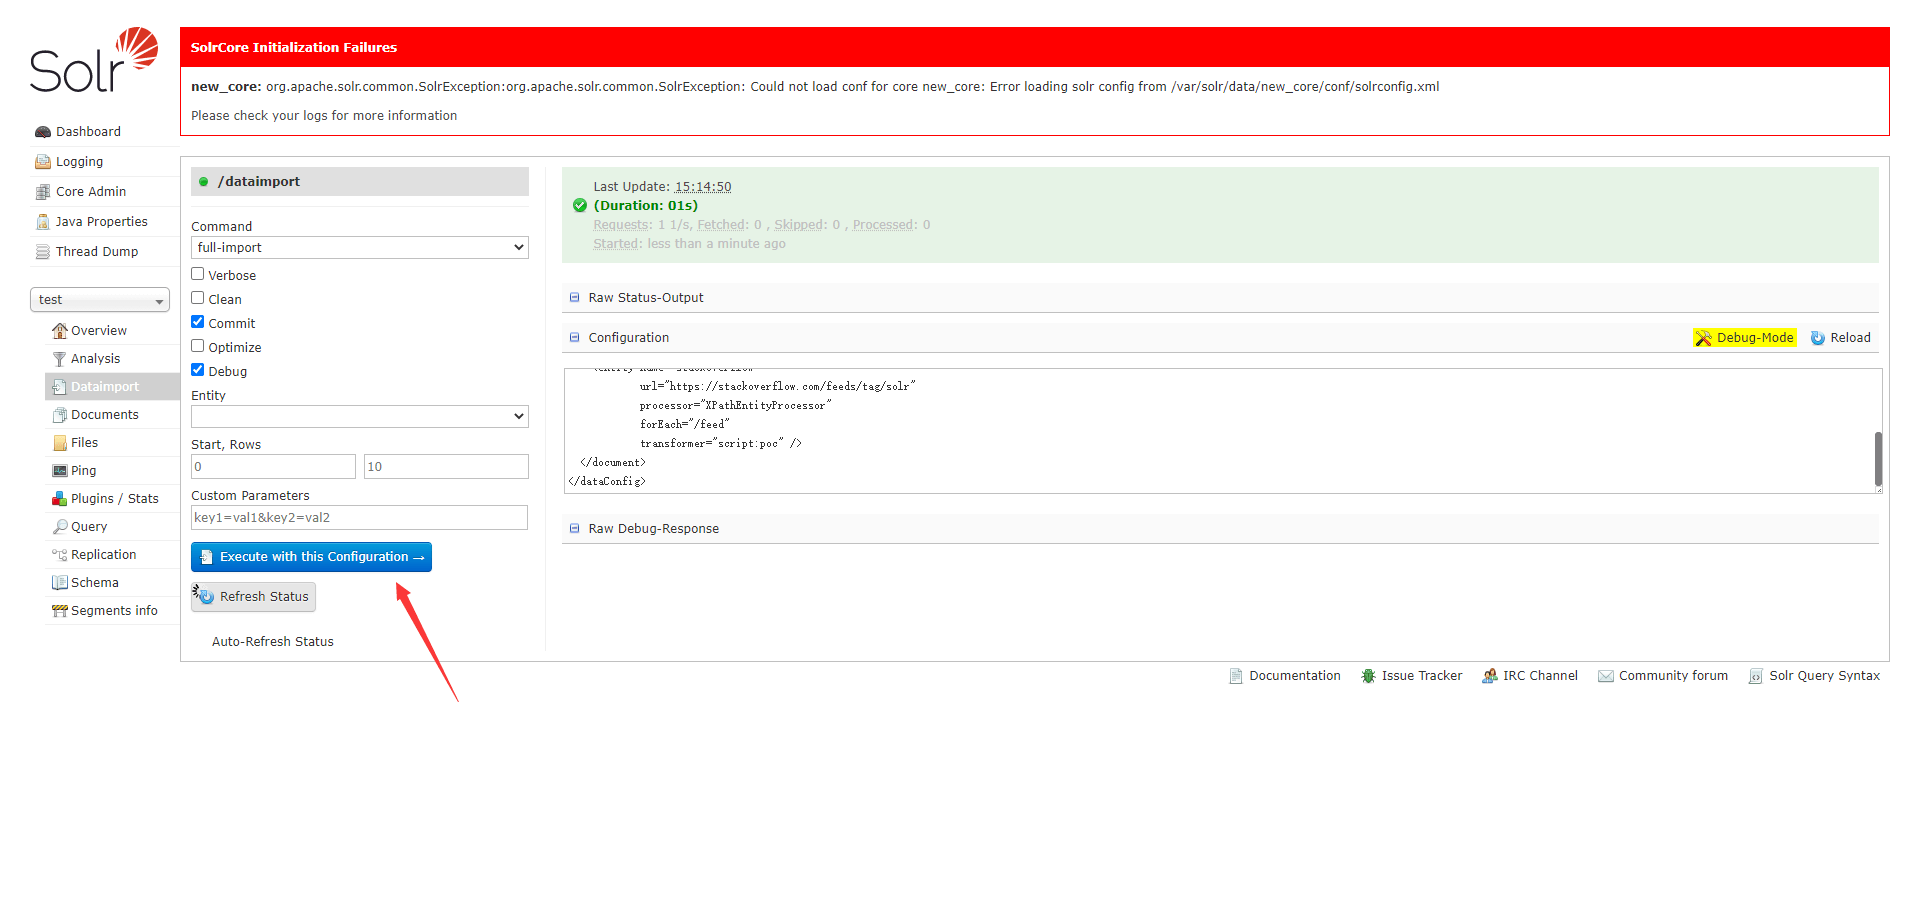This screenshot has width=1918, height=913.
Task: Enable the Verbose checkbox
Action: point(198,274)
